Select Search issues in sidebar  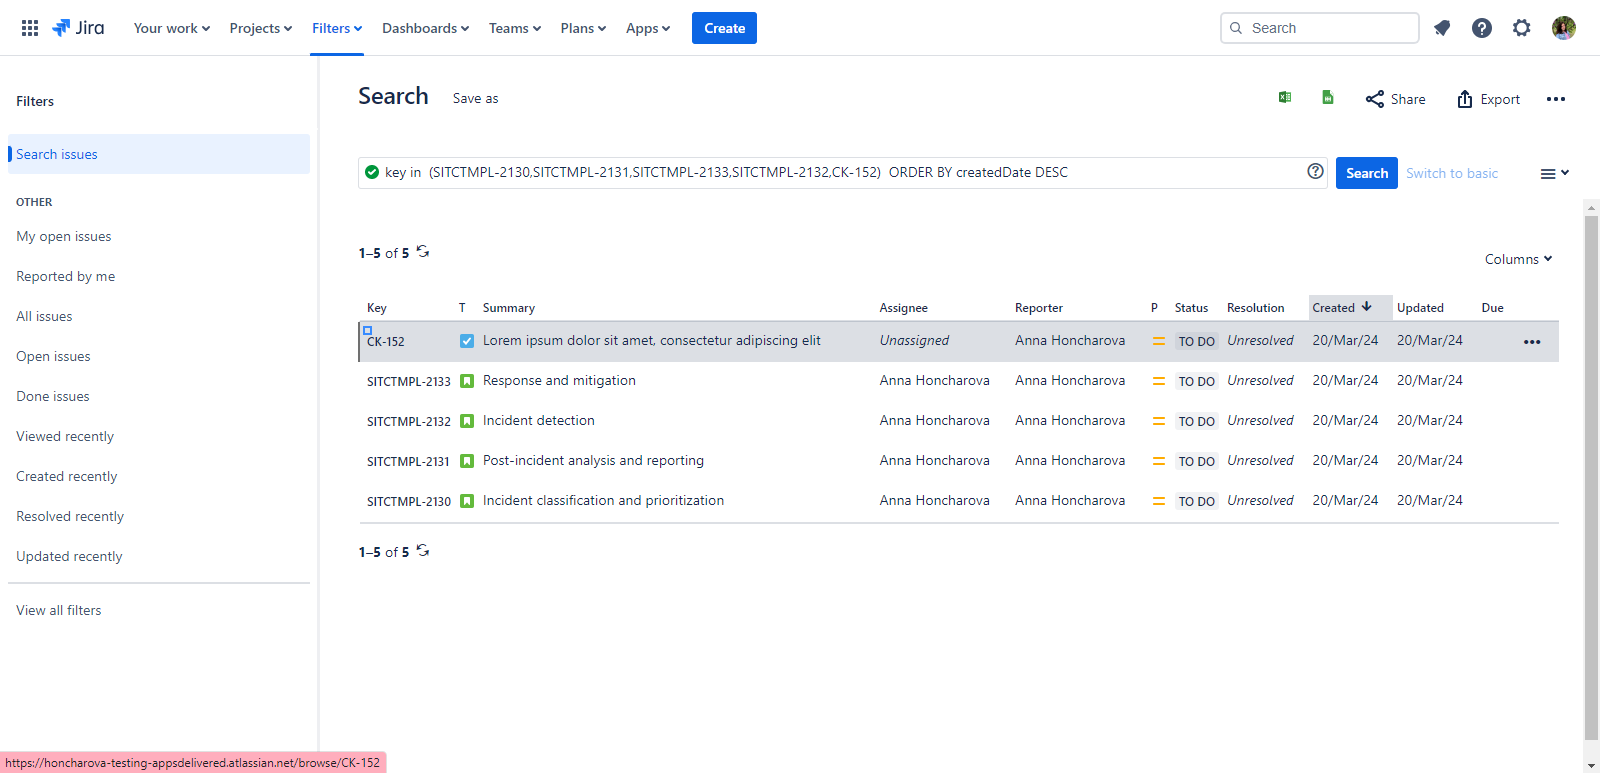click(x=159, y=154)
